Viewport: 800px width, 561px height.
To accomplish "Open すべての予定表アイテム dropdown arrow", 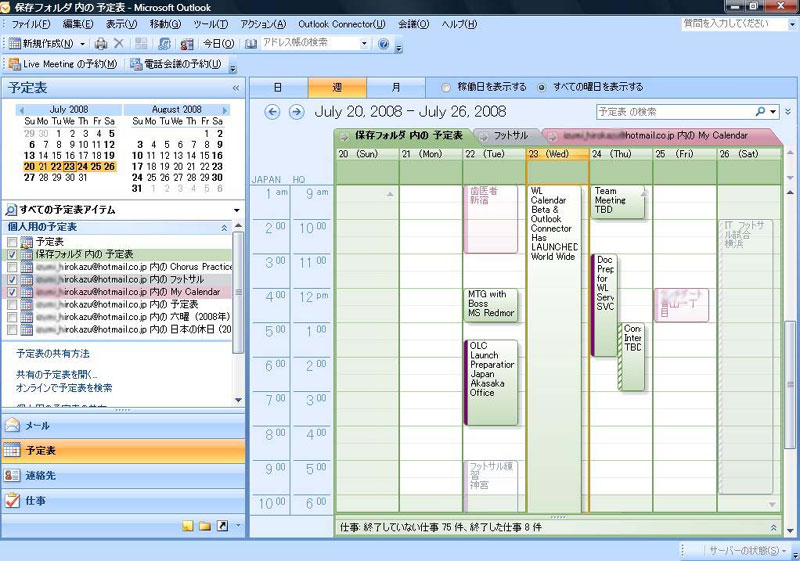I will (237, 210).
